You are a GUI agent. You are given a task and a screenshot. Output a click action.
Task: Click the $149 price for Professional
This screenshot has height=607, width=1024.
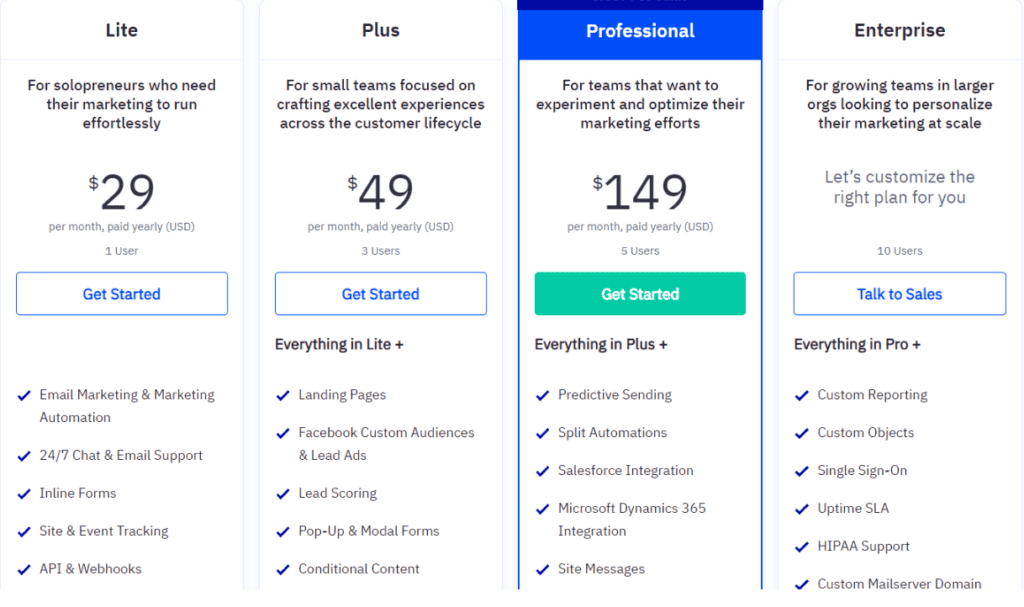coord(640,192)
